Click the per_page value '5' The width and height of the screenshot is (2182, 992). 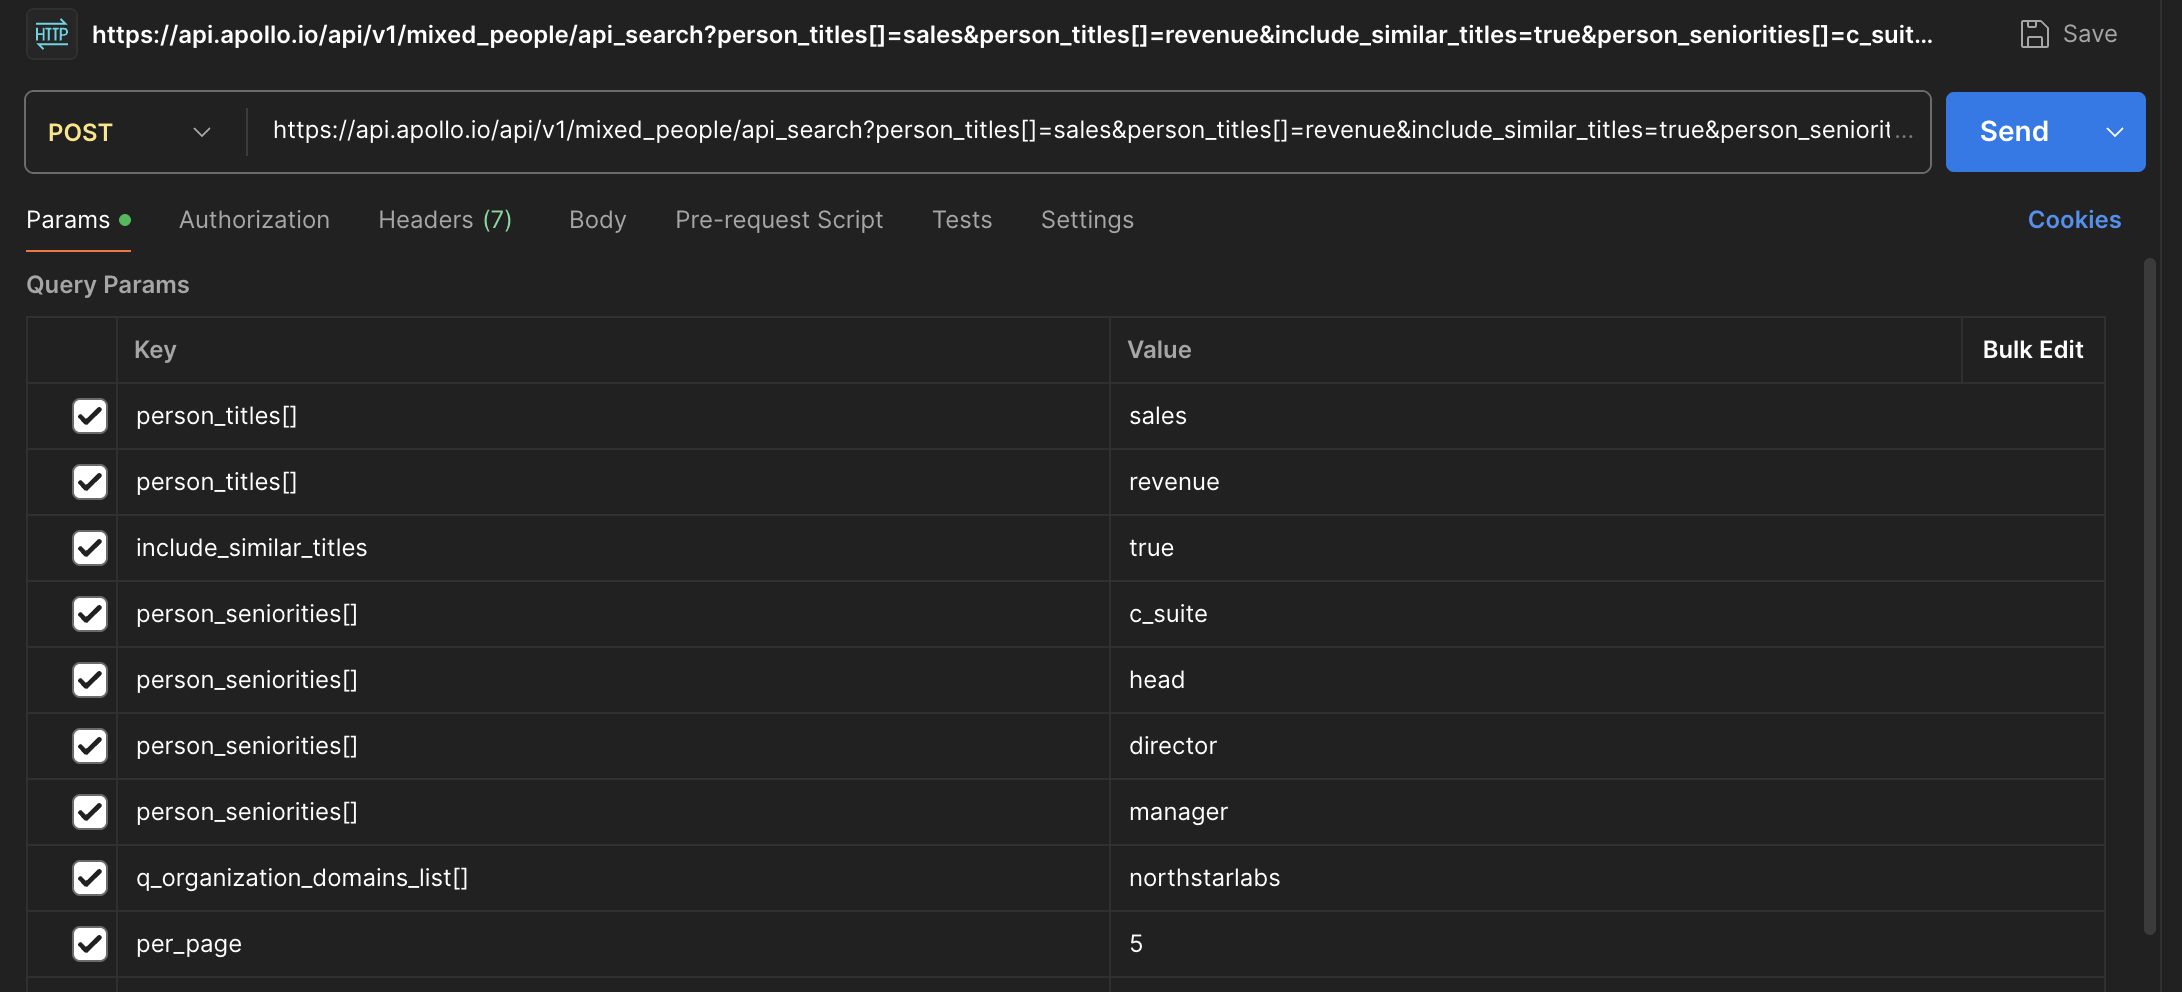(1606, 944)
